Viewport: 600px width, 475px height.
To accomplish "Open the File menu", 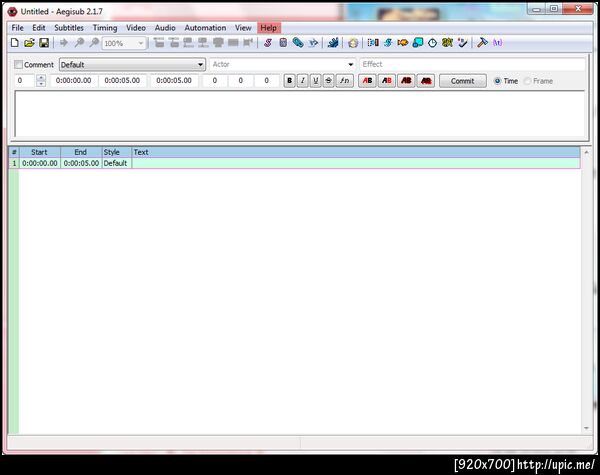I will pyautogui.click(x=17, y=28).
